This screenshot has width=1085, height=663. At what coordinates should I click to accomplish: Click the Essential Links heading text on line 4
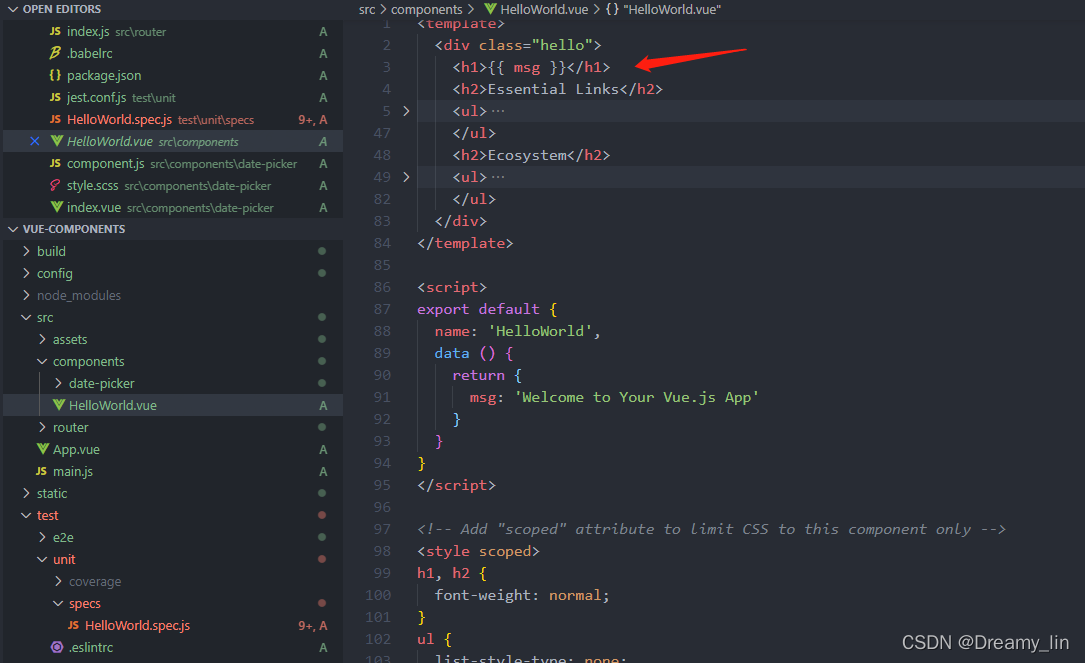(554, 89)
